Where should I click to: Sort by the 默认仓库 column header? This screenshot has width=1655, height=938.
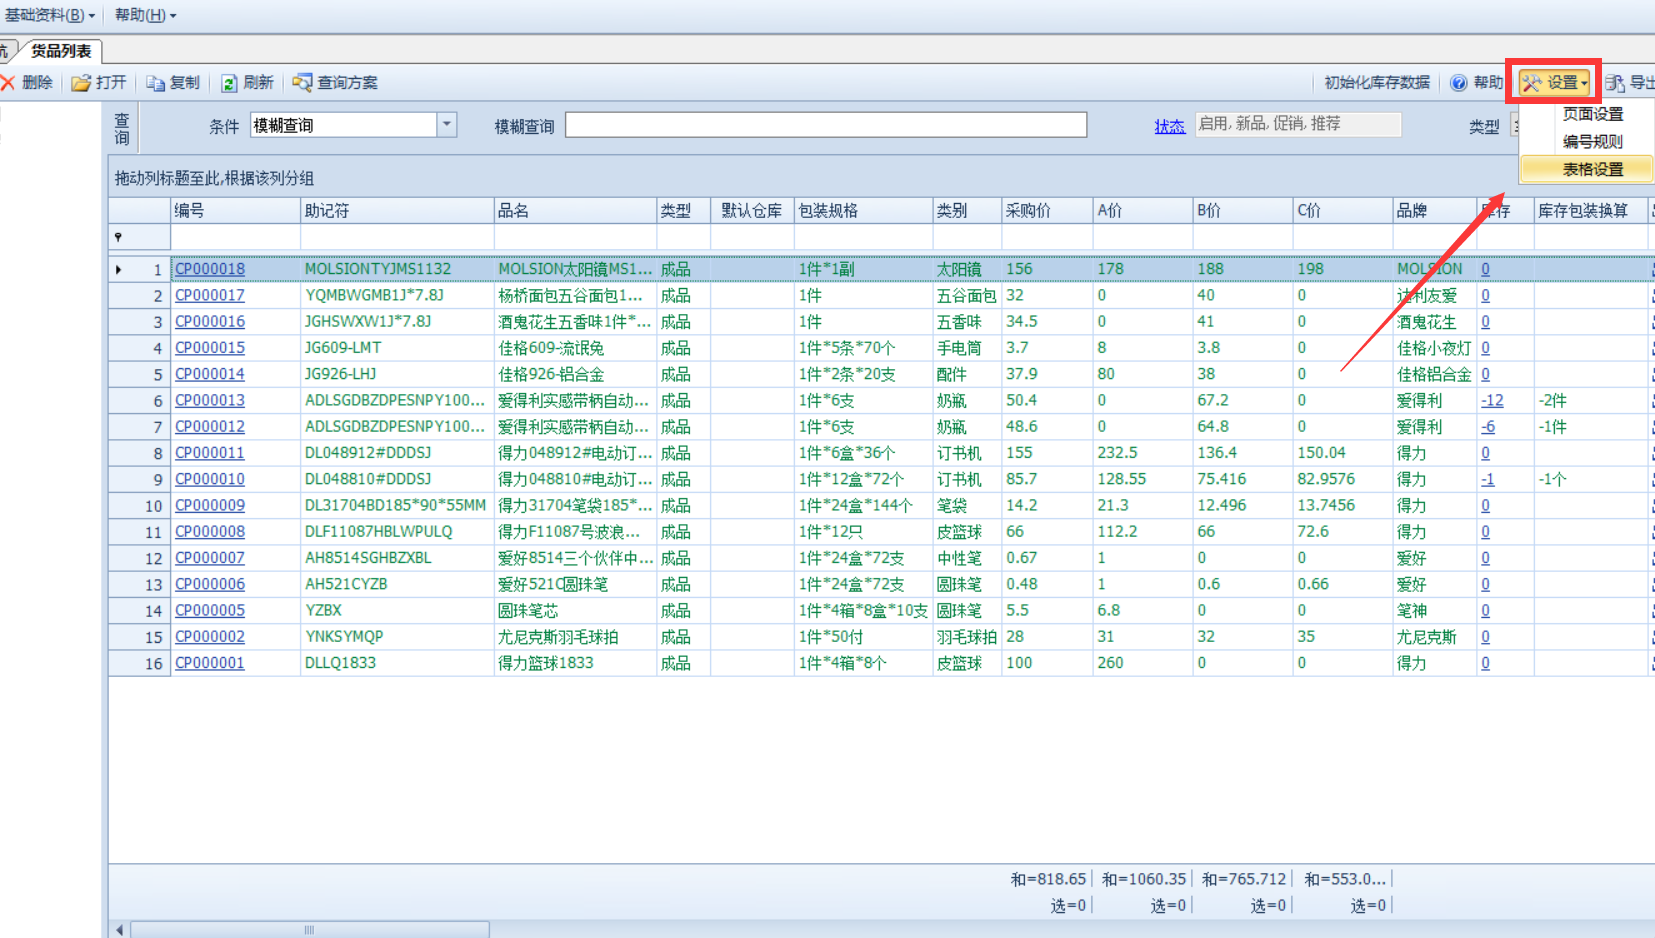(x=752, y=211)
